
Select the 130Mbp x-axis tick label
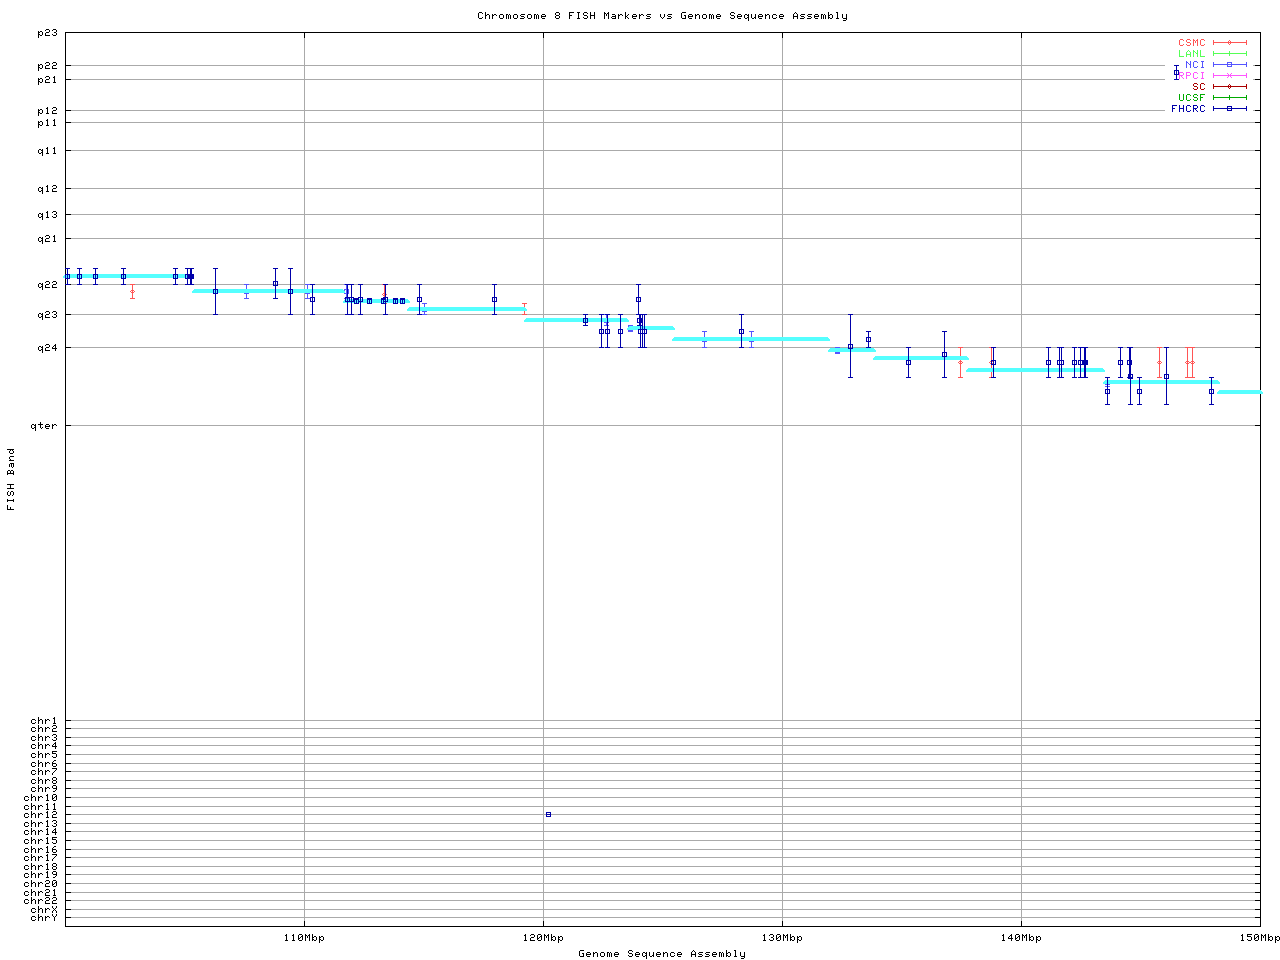coord(782,938)
